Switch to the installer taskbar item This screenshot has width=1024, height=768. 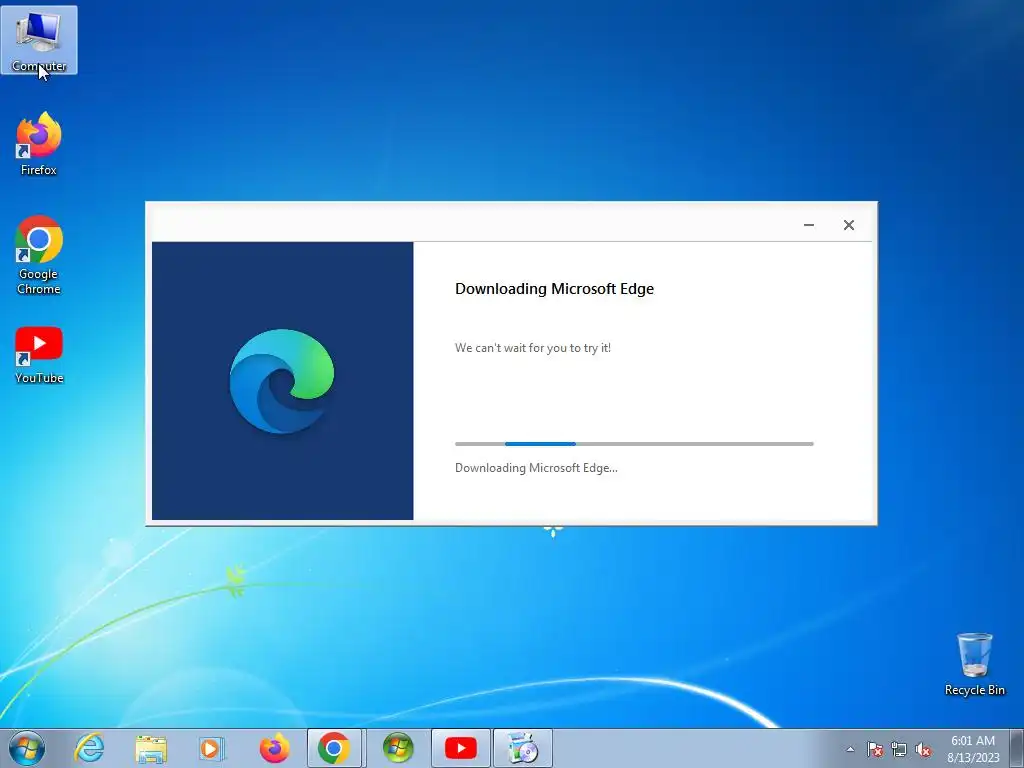click(522, 748)
